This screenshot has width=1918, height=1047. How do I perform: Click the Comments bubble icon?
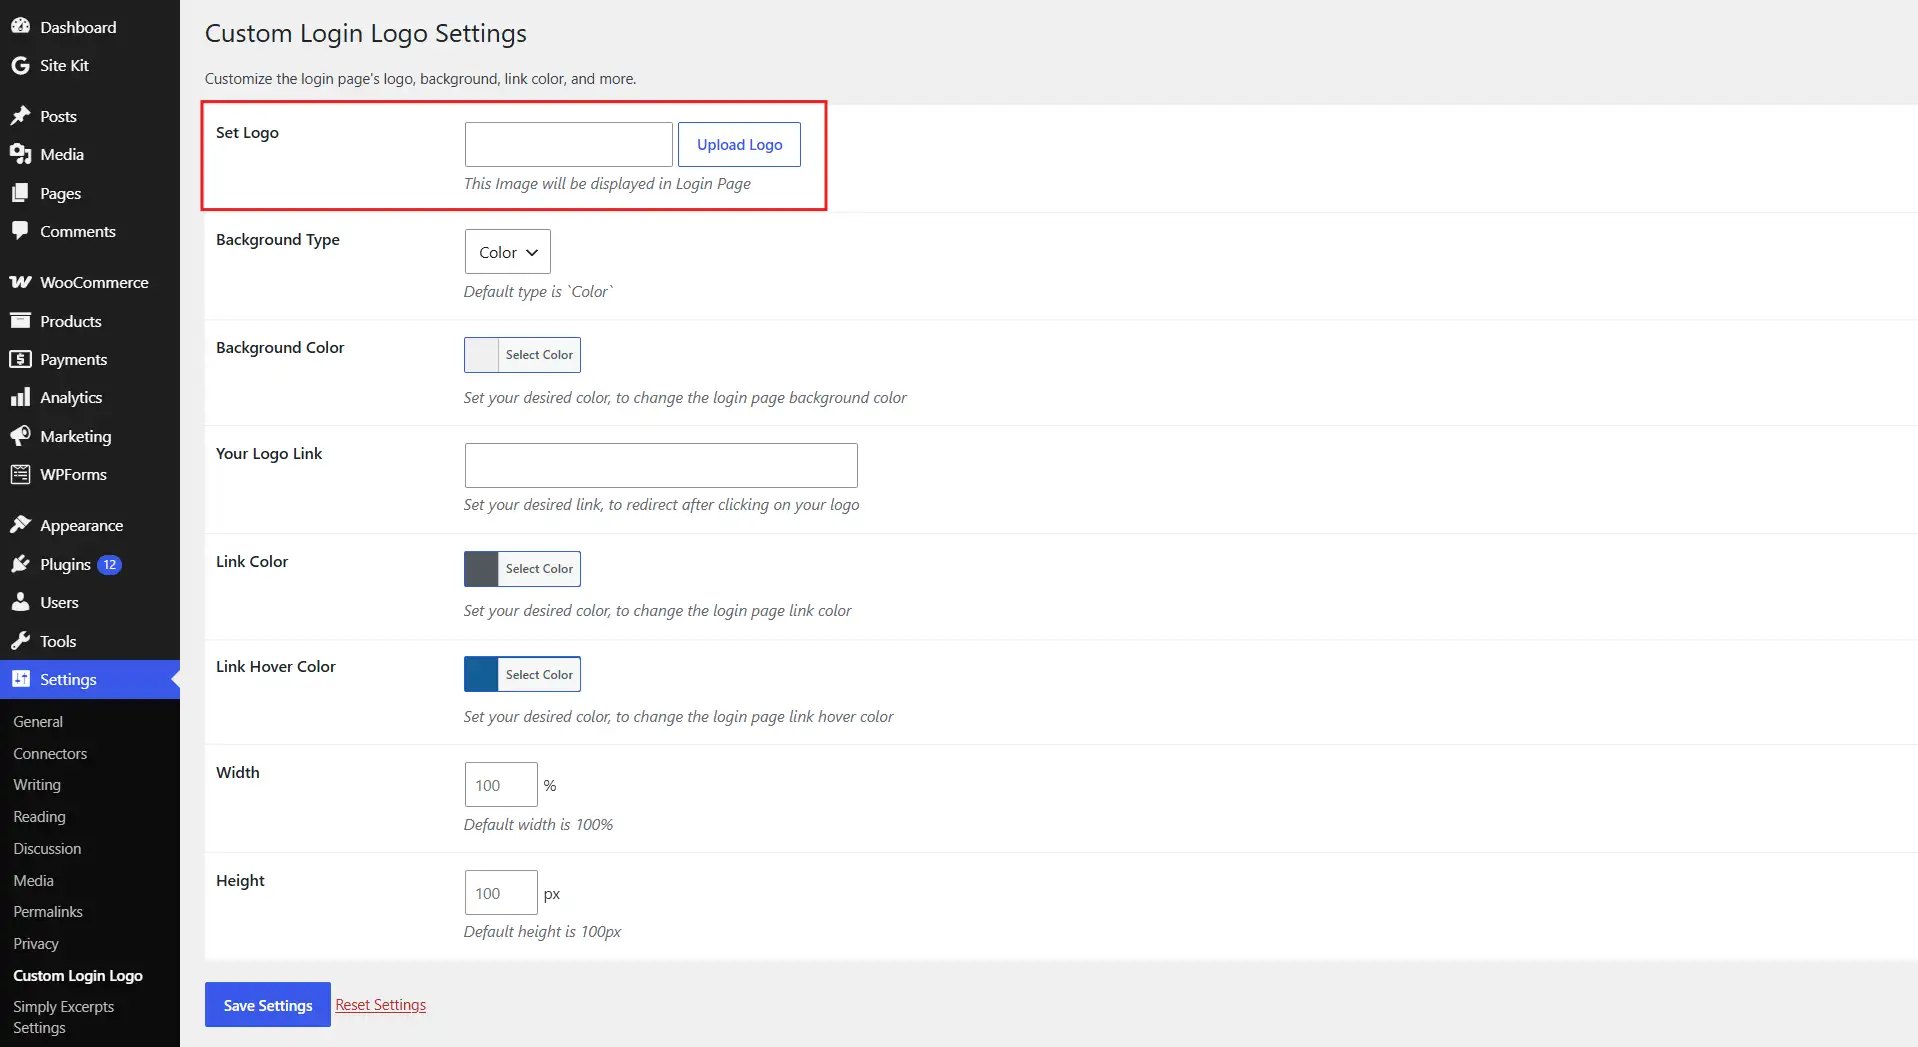[20, 231]
